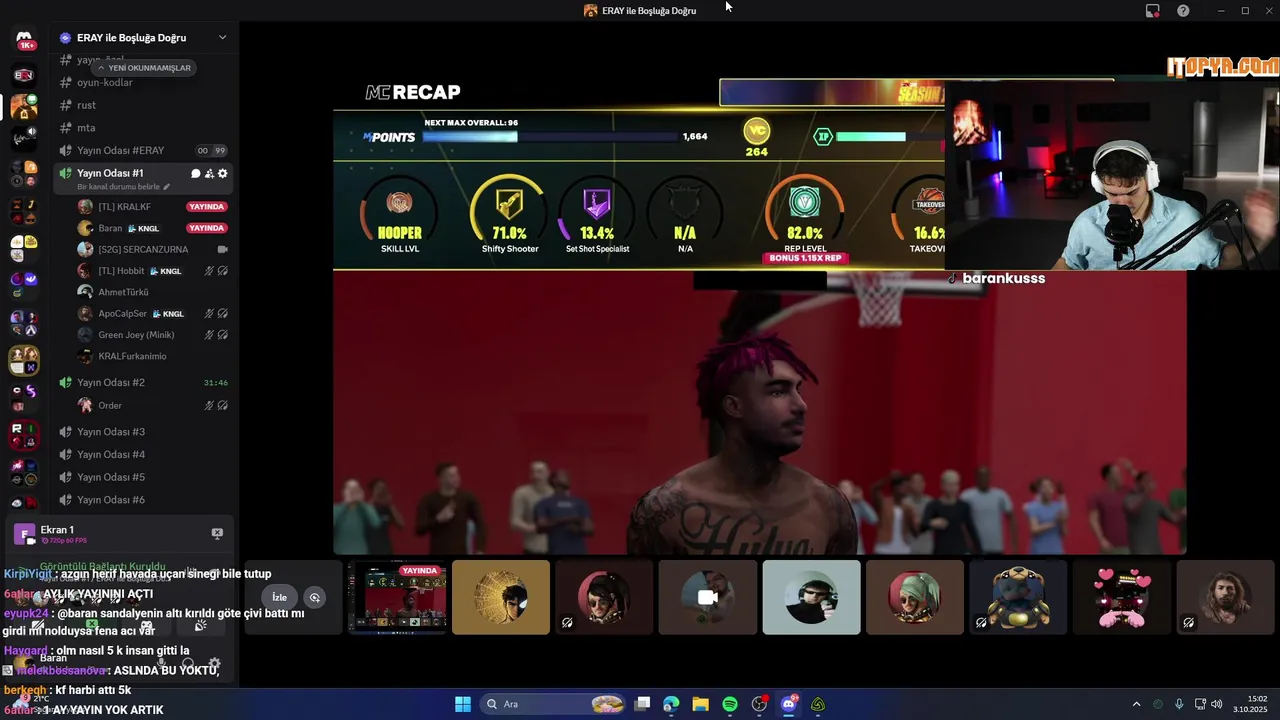Toggle the activity button in voice panel
This screenshot has width=1280, height=720.
[146, 626]
